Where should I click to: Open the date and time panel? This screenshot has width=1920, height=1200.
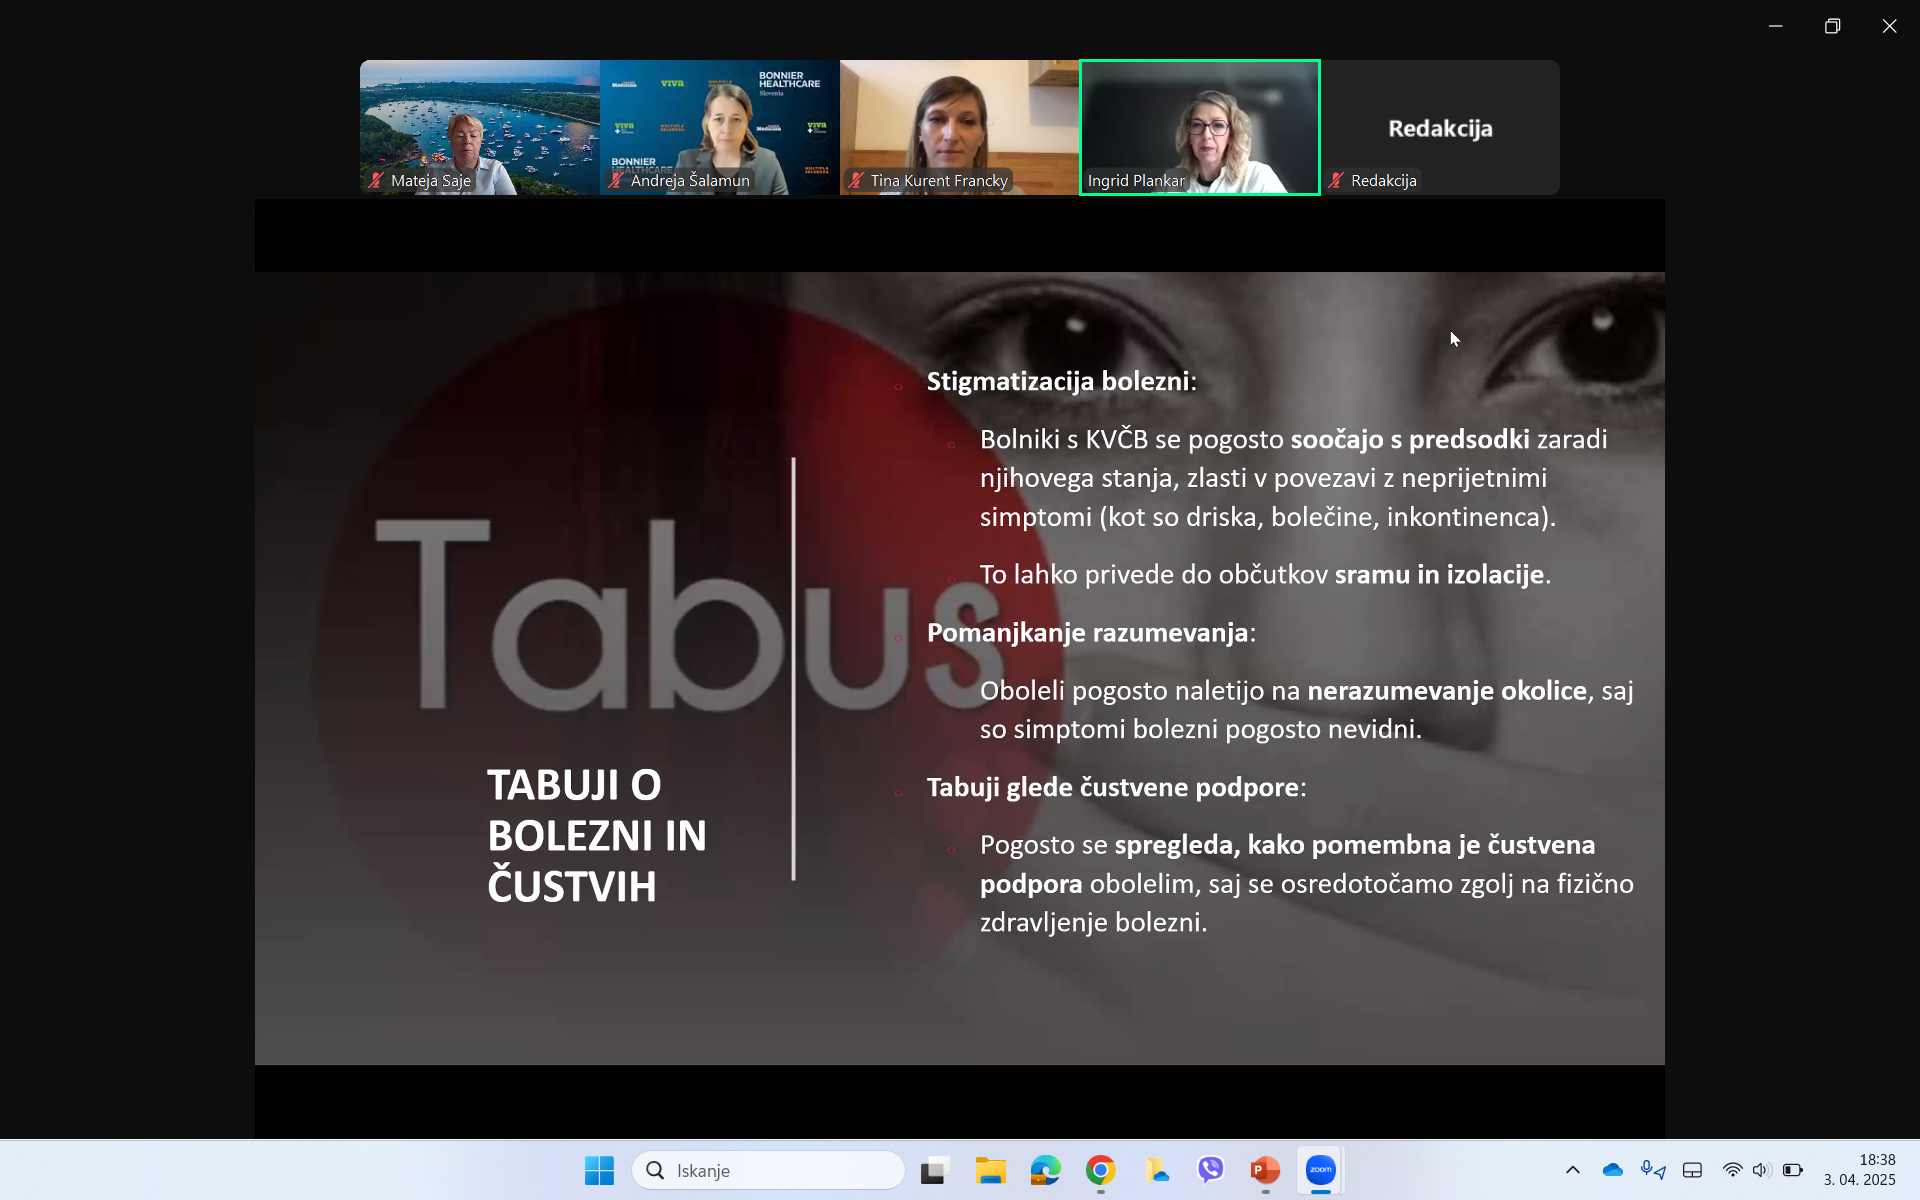click(x=1859, y=1170)
